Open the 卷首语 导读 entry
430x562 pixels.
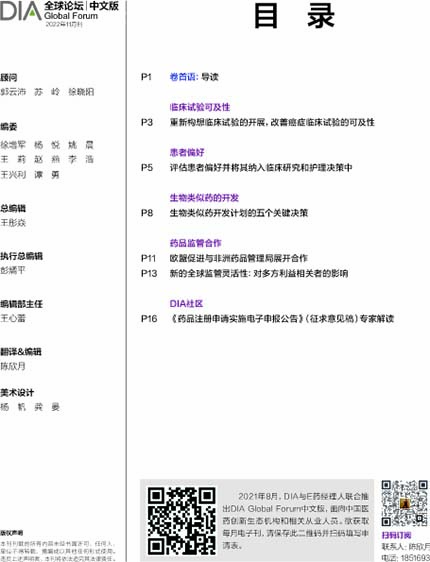[x=194, y=77]
